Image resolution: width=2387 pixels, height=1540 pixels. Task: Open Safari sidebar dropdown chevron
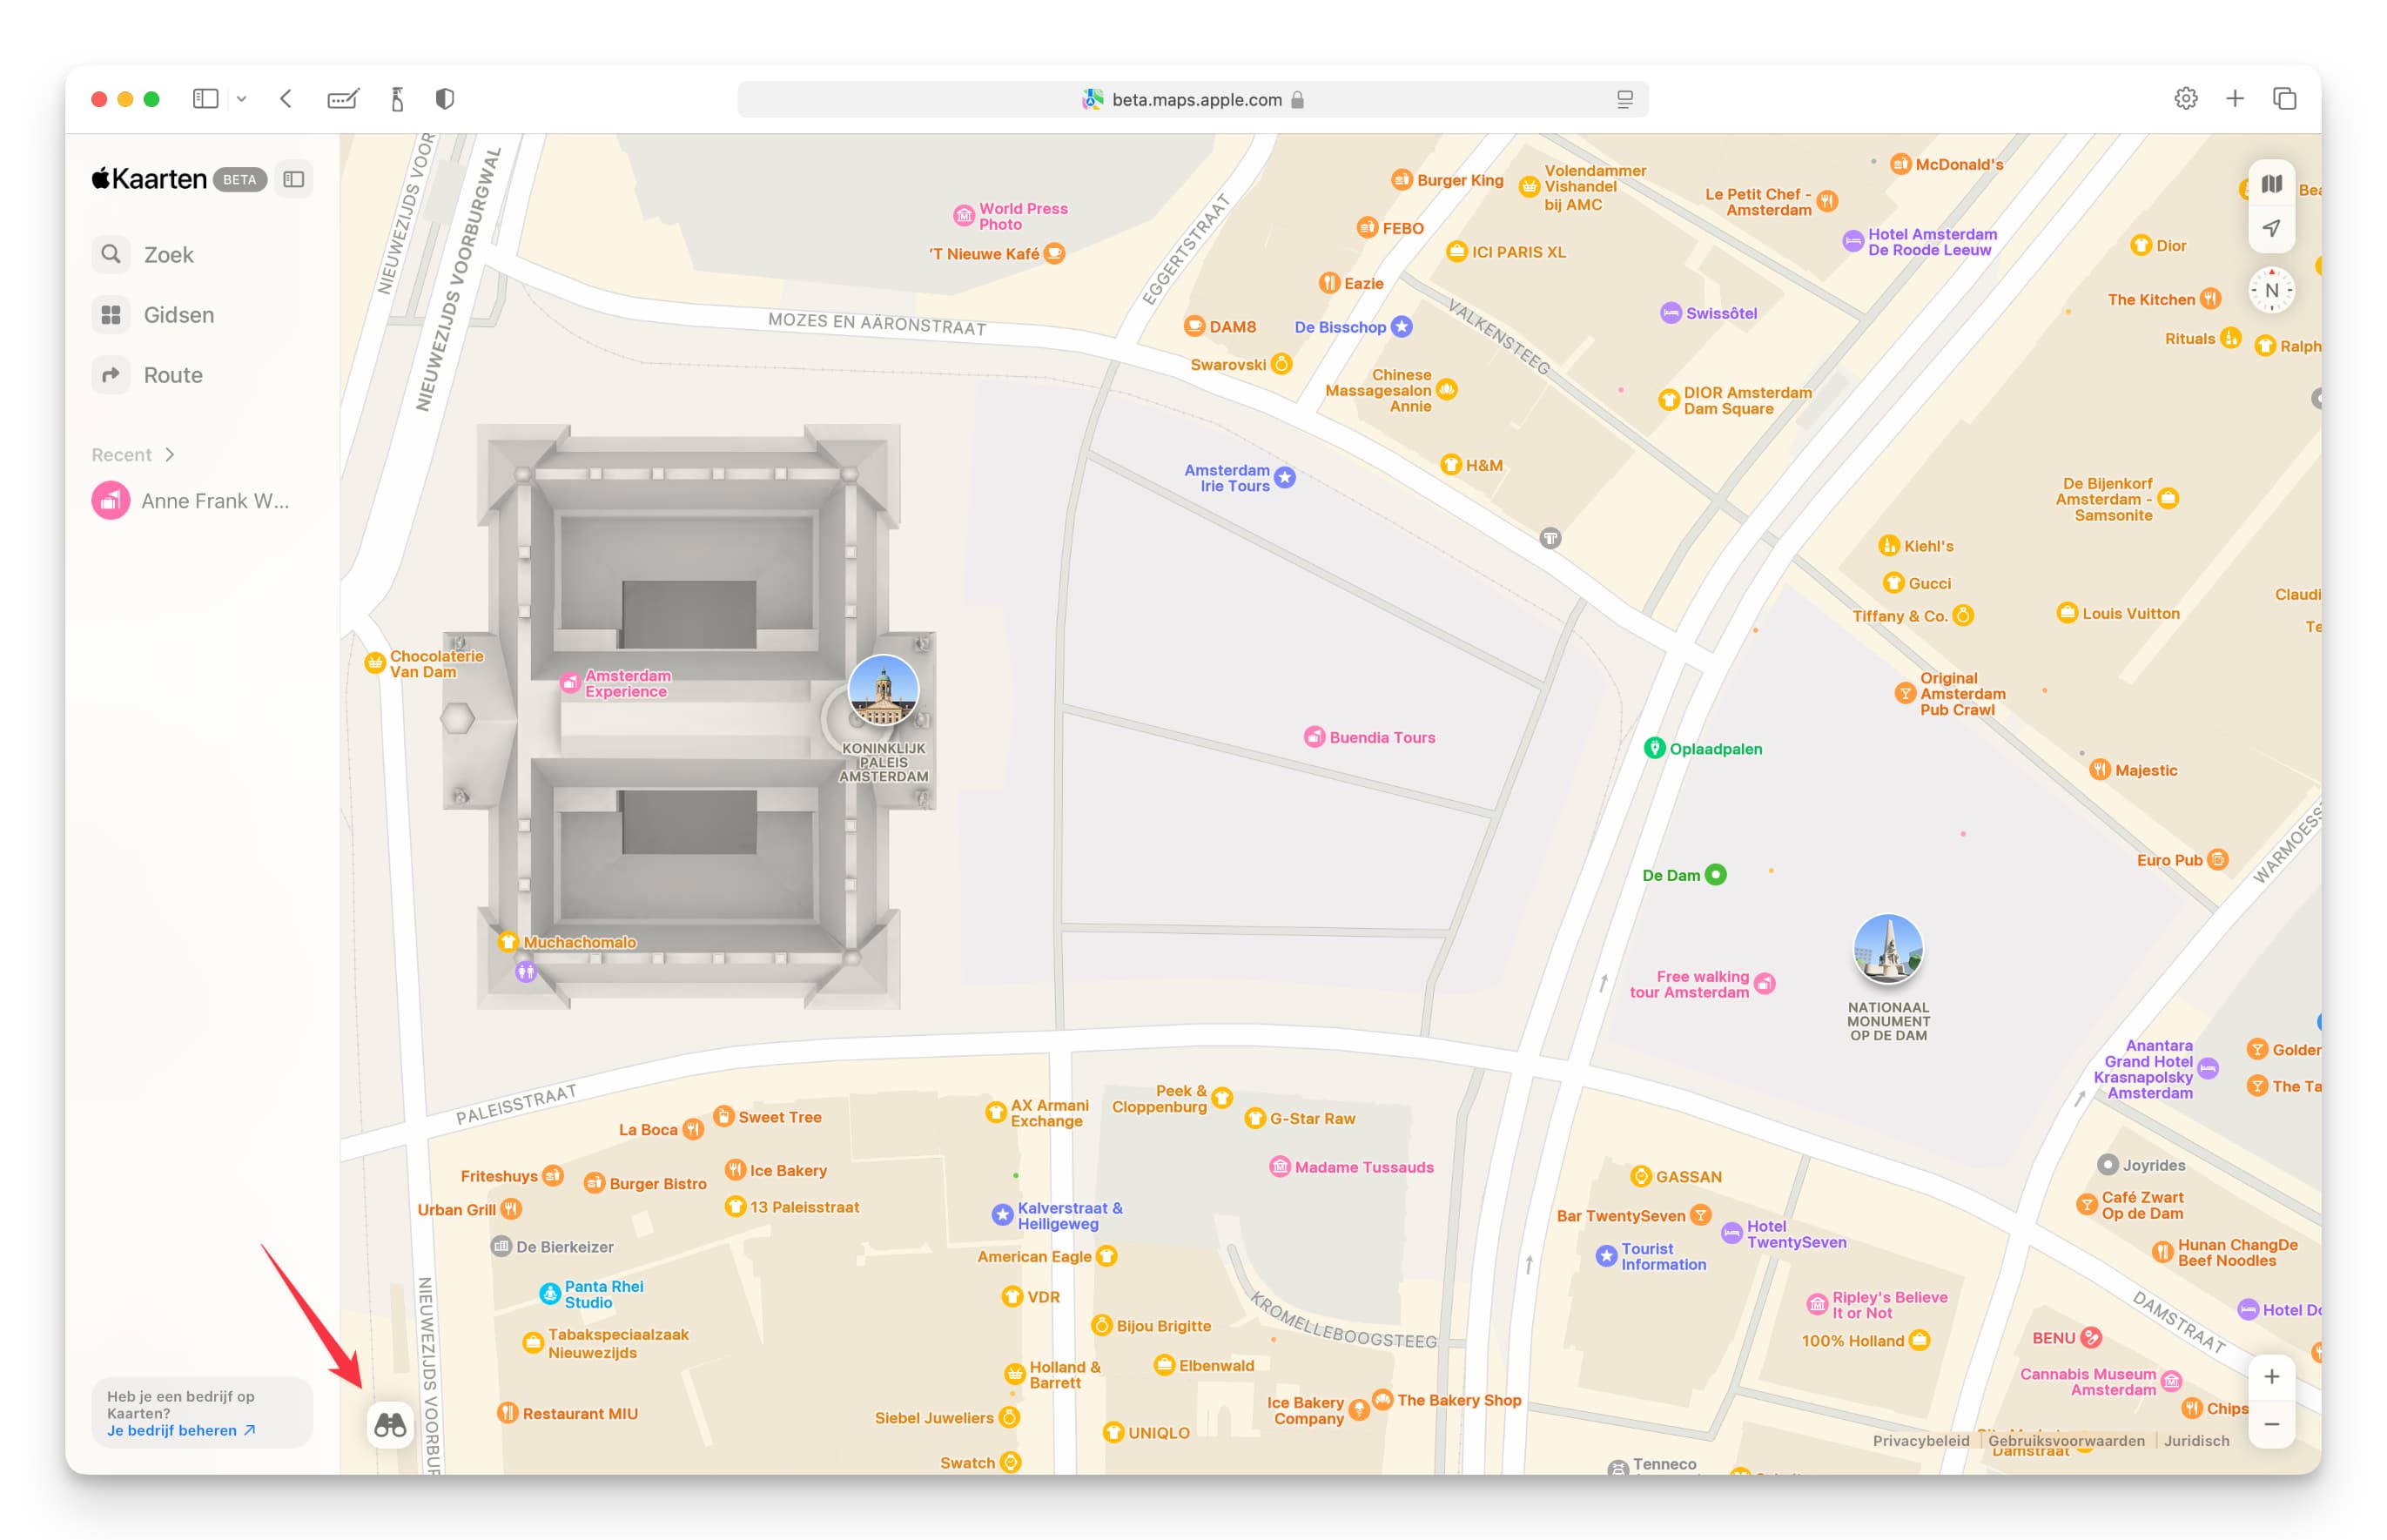pos(241,99)
